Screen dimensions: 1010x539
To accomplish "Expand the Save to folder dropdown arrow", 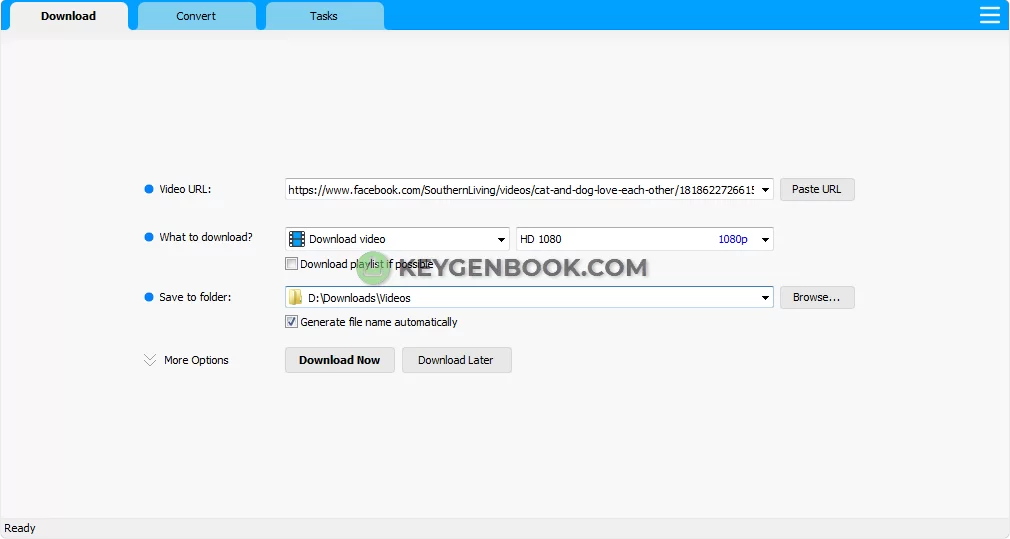I will (766, 297).
